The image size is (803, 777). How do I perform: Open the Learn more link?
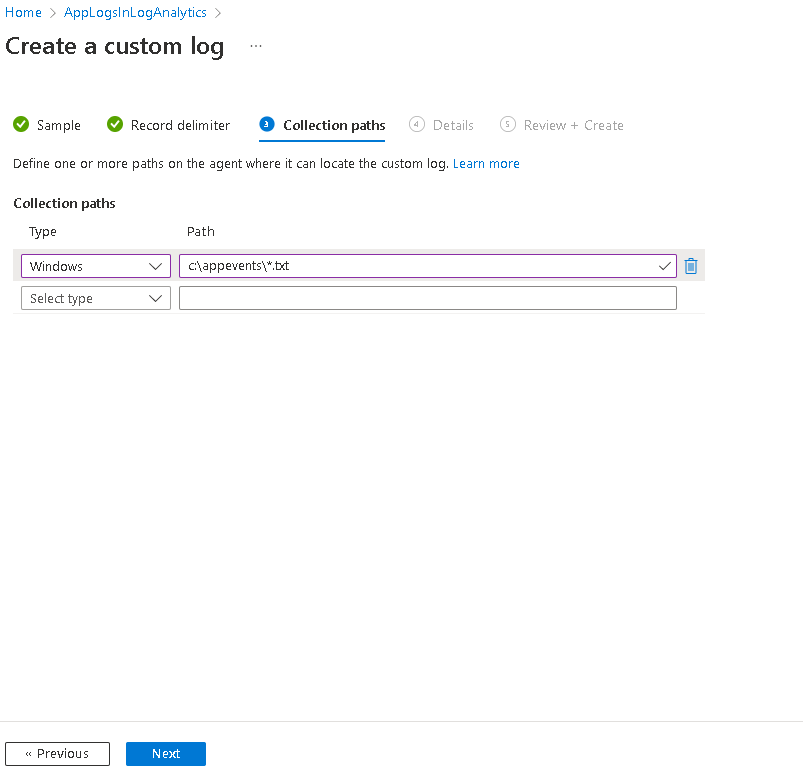[486, 163]
